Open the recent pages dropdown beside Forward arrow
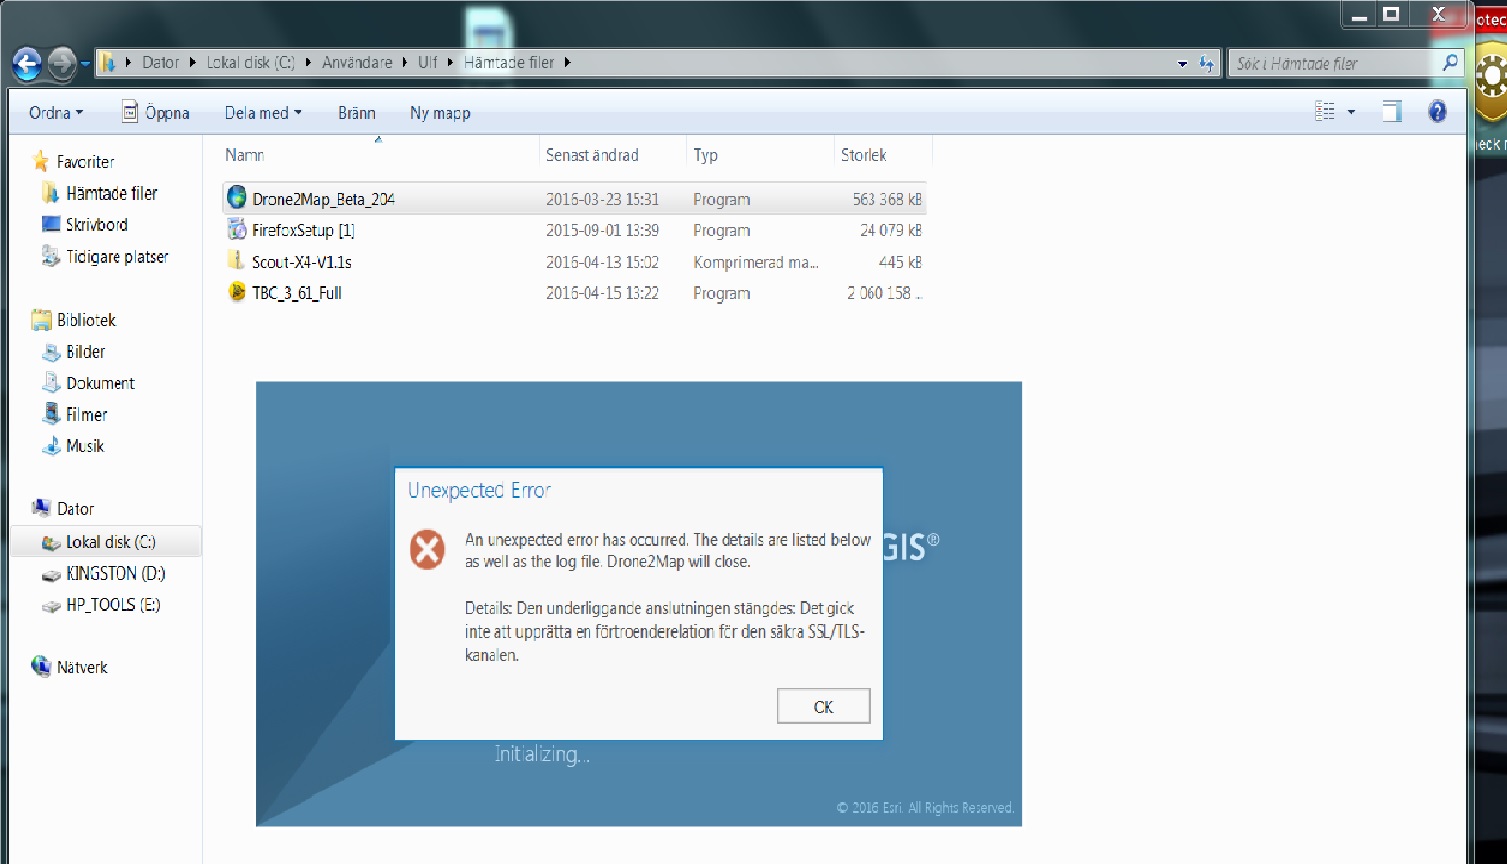The image size is (1507, 864). click(x=85, y=64)
